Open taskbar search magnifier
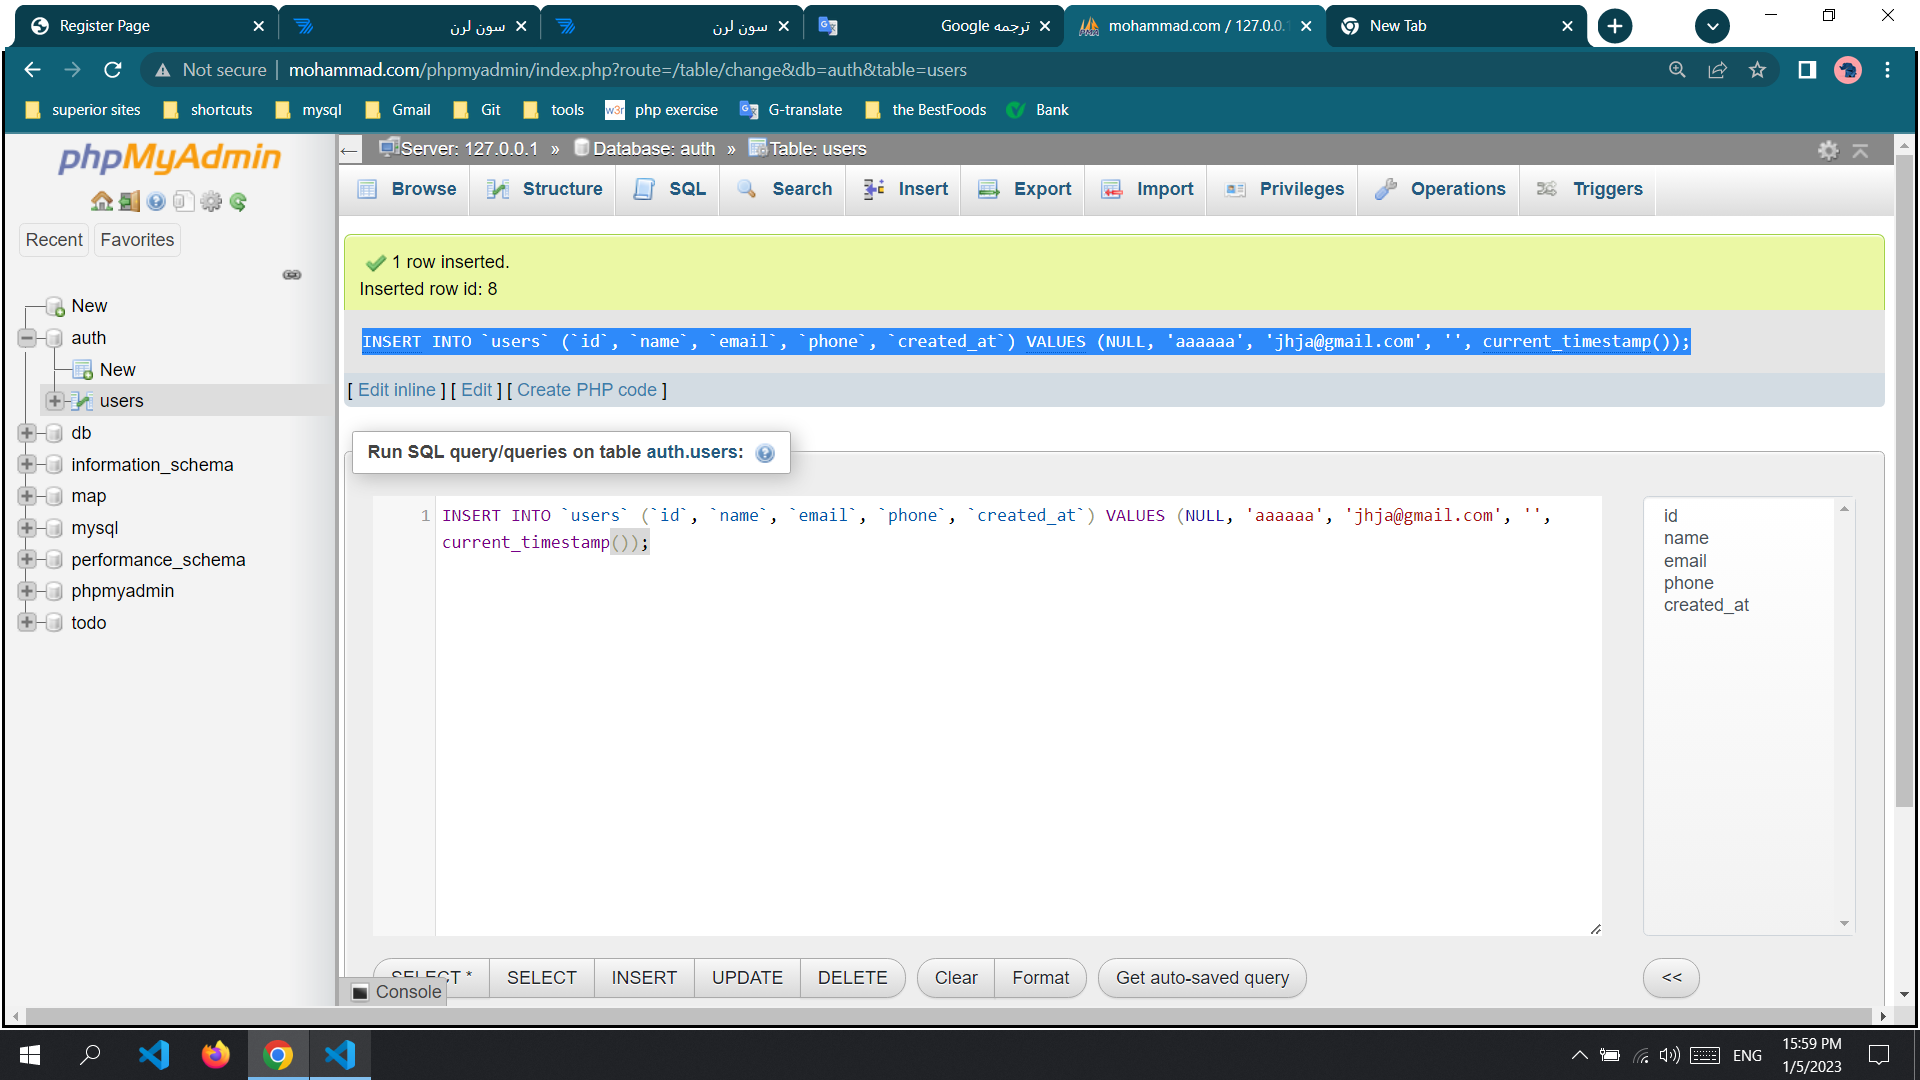This screenshot has width=1920, height=1080. pyautogui.click(x=90, y=1055)
